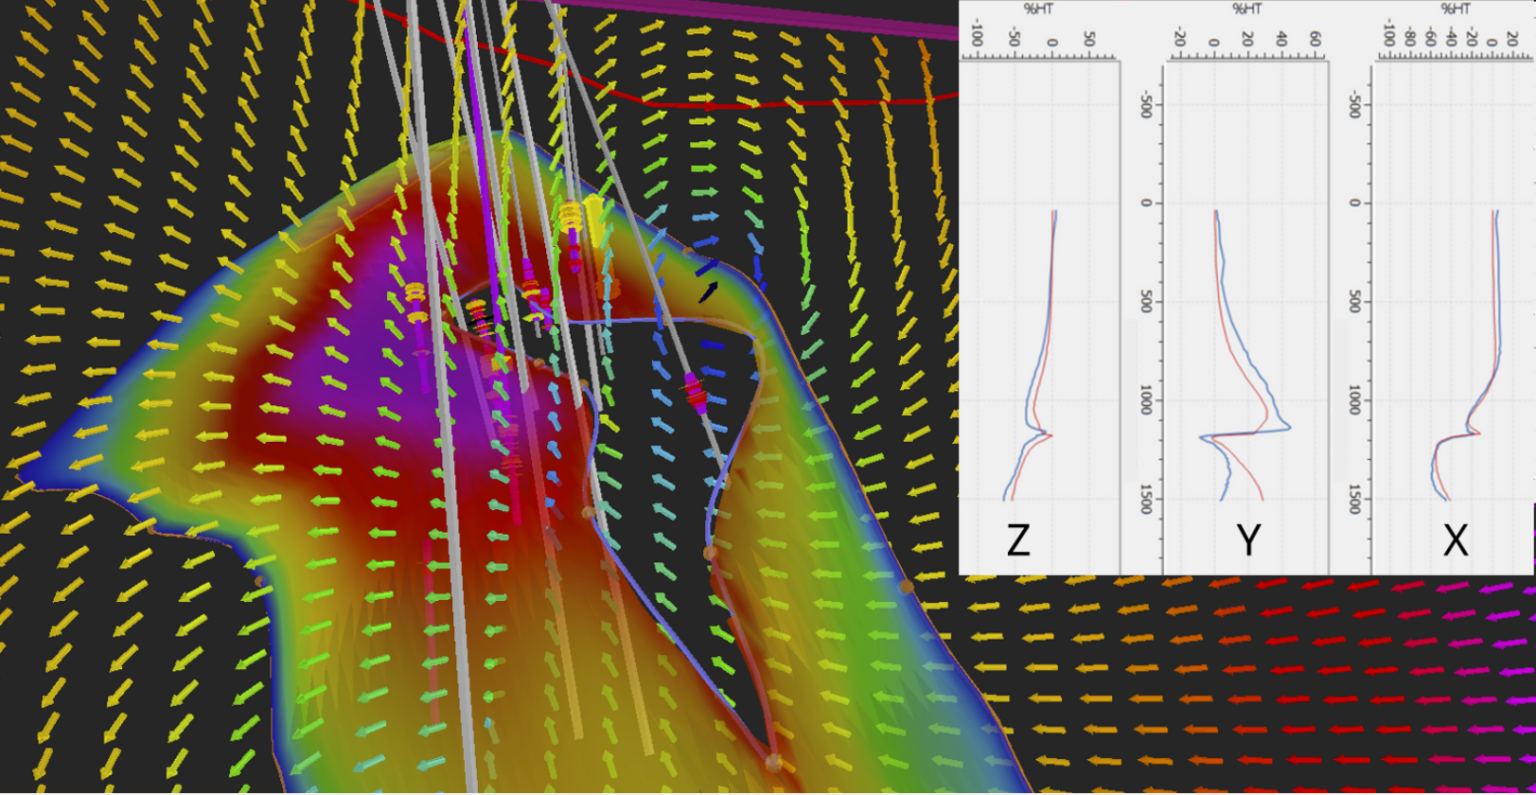Select the yellow disc marker stack on the drillhole
Screen dimensions: 1536x795
pos(570,217)
